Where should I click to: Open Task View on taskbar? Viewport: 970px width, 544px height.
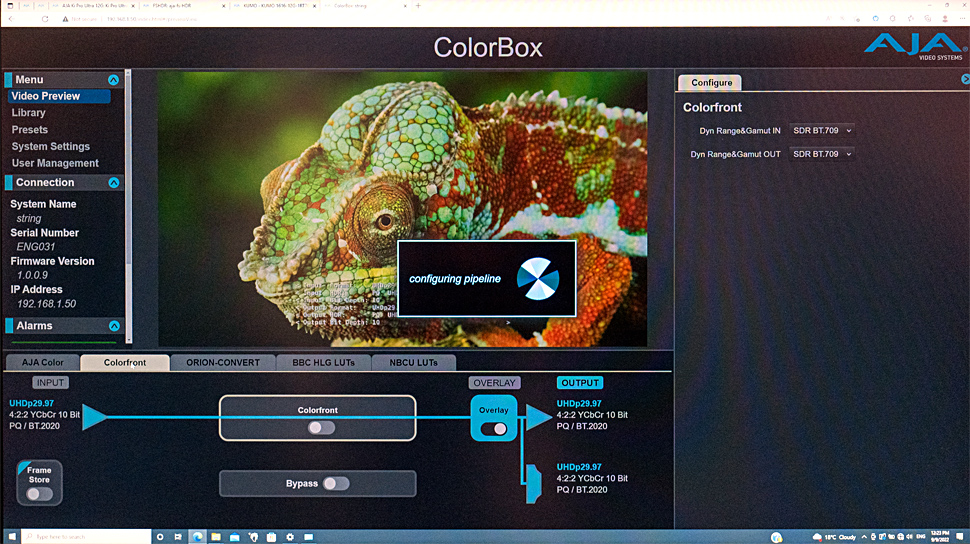[x=178, y=537]
